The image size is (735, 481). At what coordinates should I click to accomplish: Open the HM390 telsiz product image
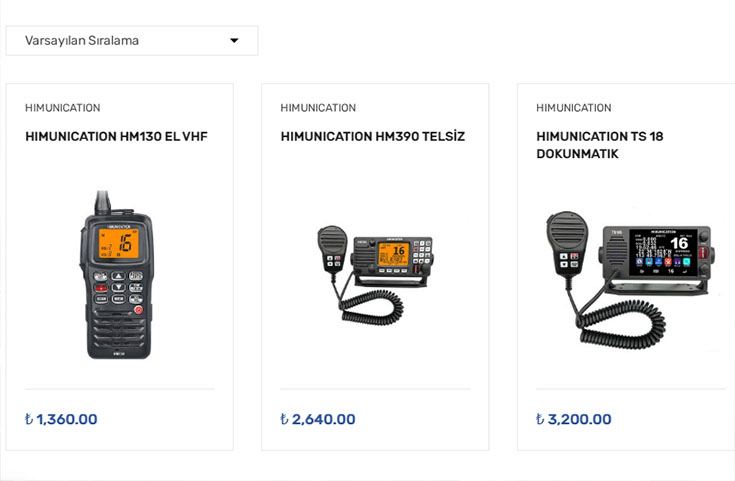pyautogui.click(x=375, y=276)
